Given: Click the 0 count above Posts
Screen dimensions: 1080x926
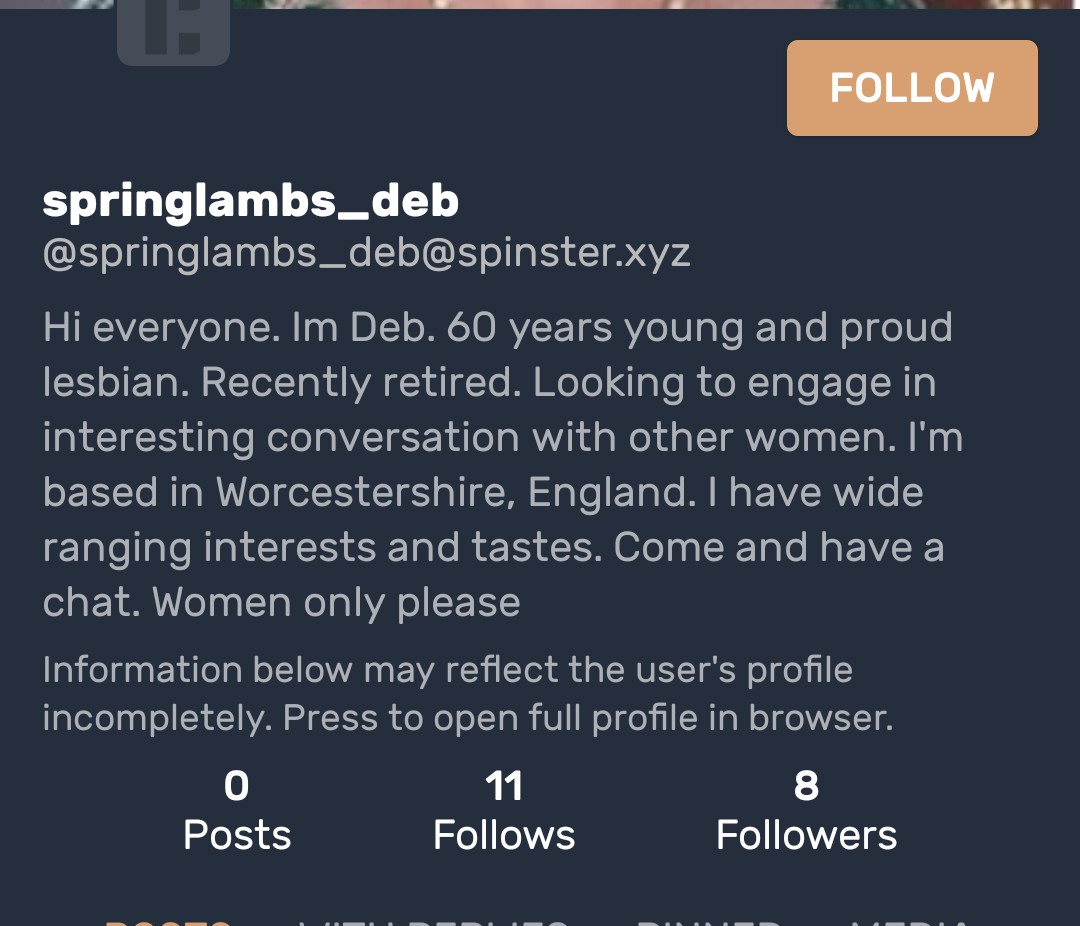Looking at the screenshot, I should 236,786.
